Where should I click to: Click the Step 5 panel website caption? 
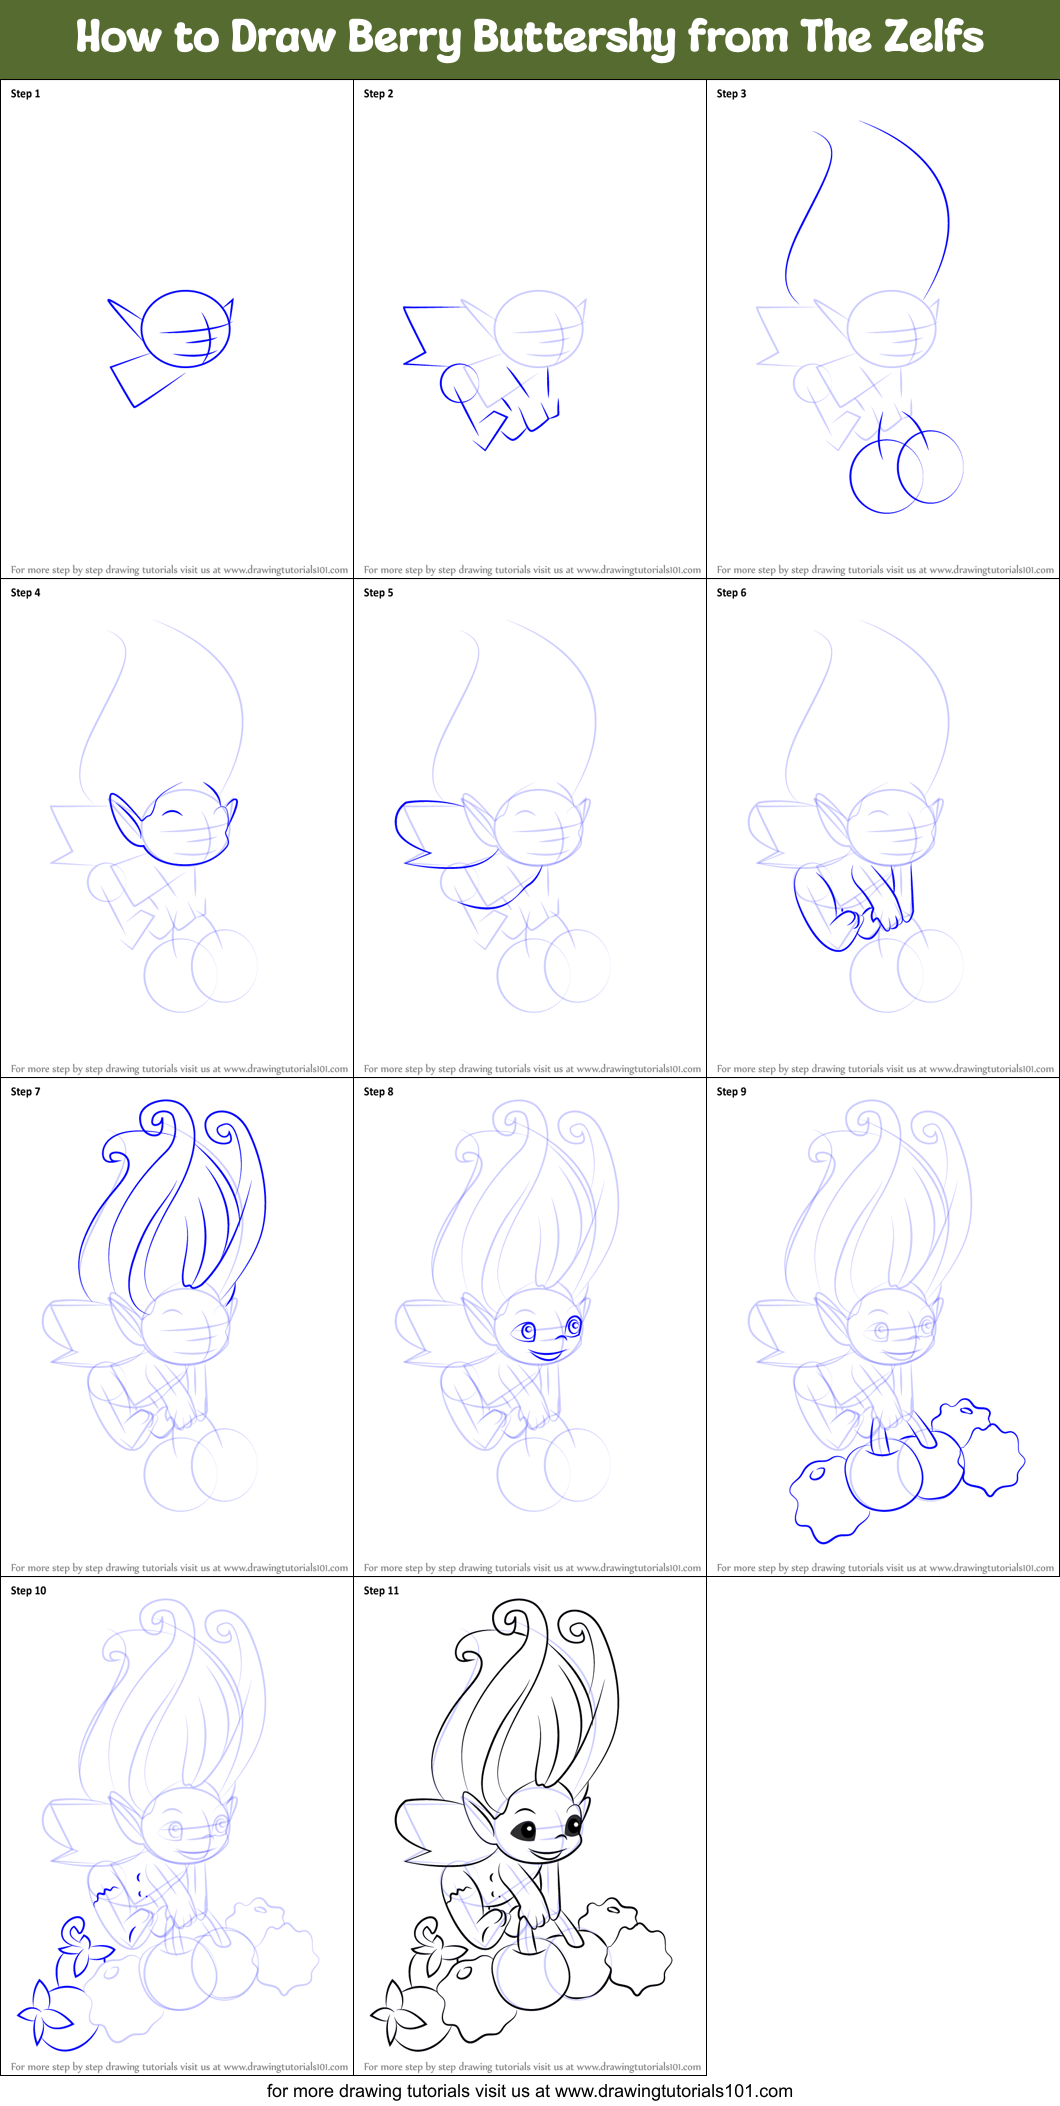[x=533, y=1069]
